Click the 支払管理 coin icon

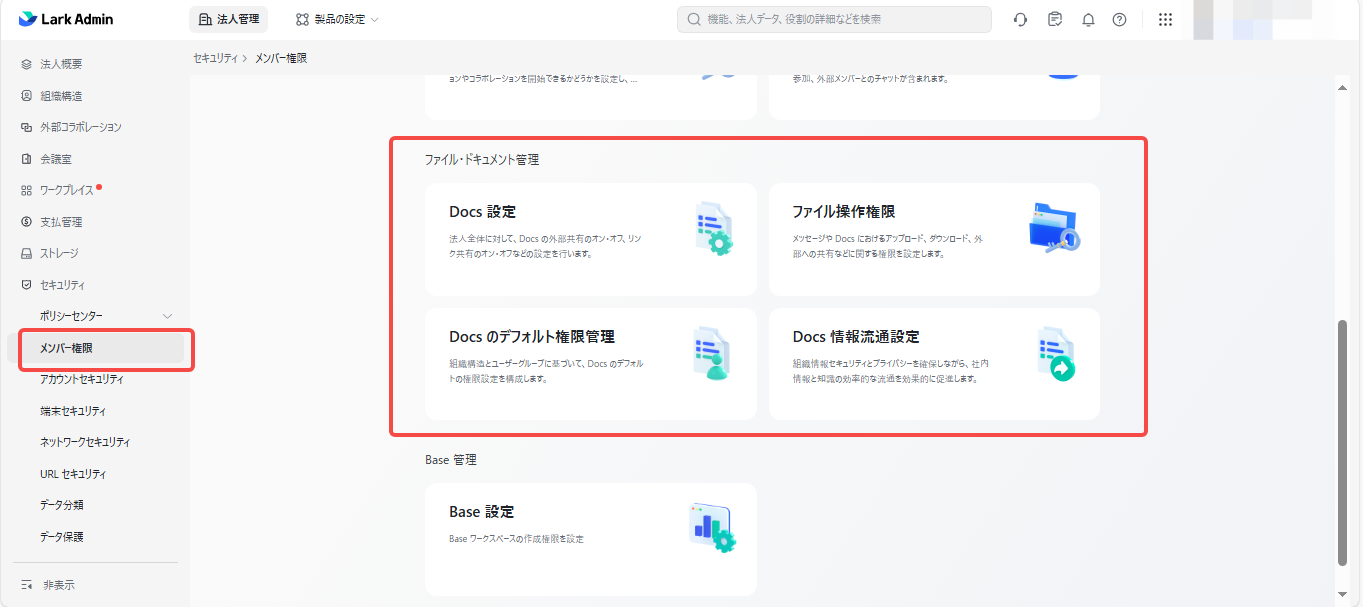tap(27, 222)
